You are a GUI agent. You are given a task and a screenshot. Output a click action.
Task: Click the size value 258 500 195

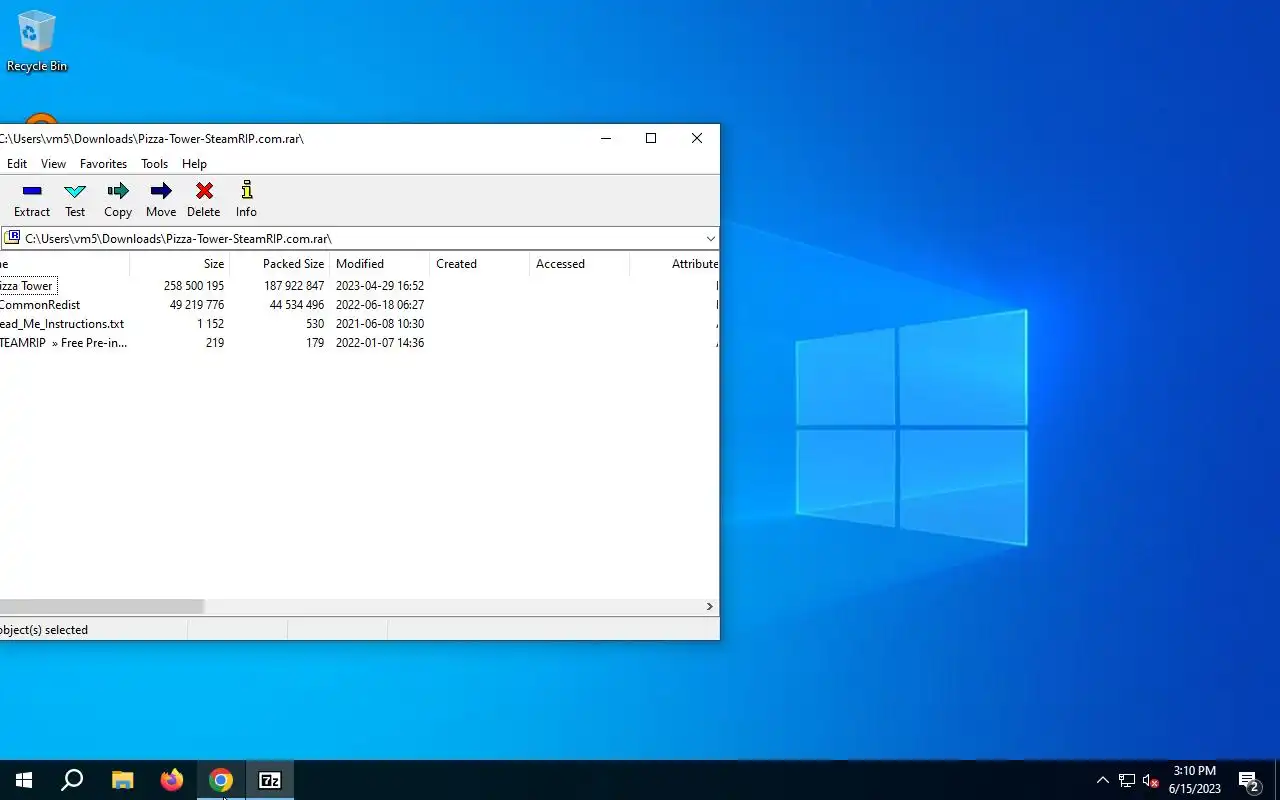point(194,286)
